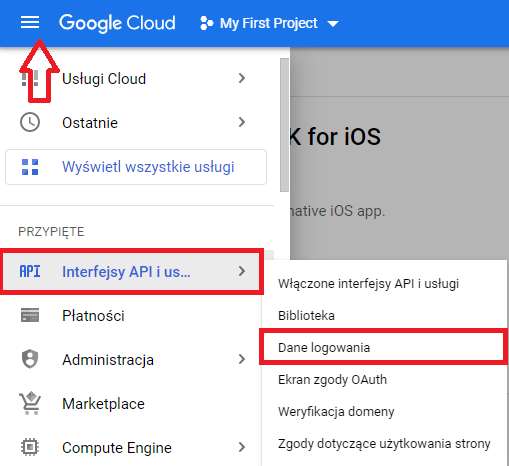Click the Wyświetl wszystkie usługi button
509x466 pixels.
tap(136, 167)
